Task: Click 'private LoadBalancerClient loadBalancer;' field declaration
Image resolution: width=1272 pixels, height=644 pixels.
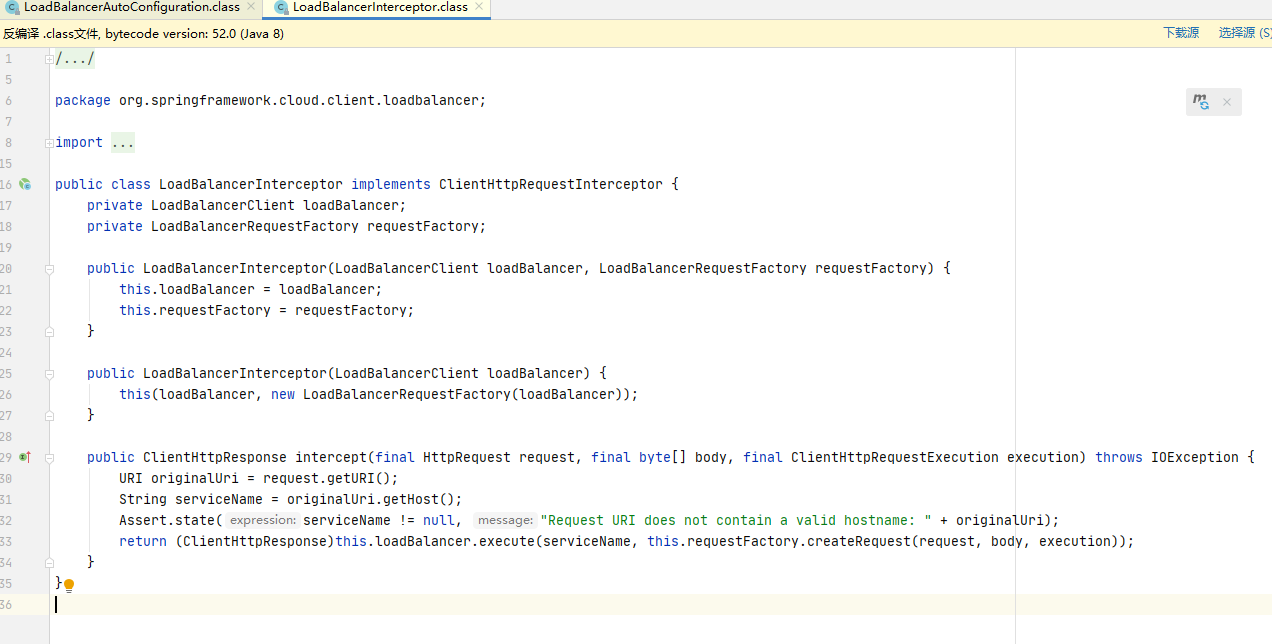Action: tap(247, 206)
